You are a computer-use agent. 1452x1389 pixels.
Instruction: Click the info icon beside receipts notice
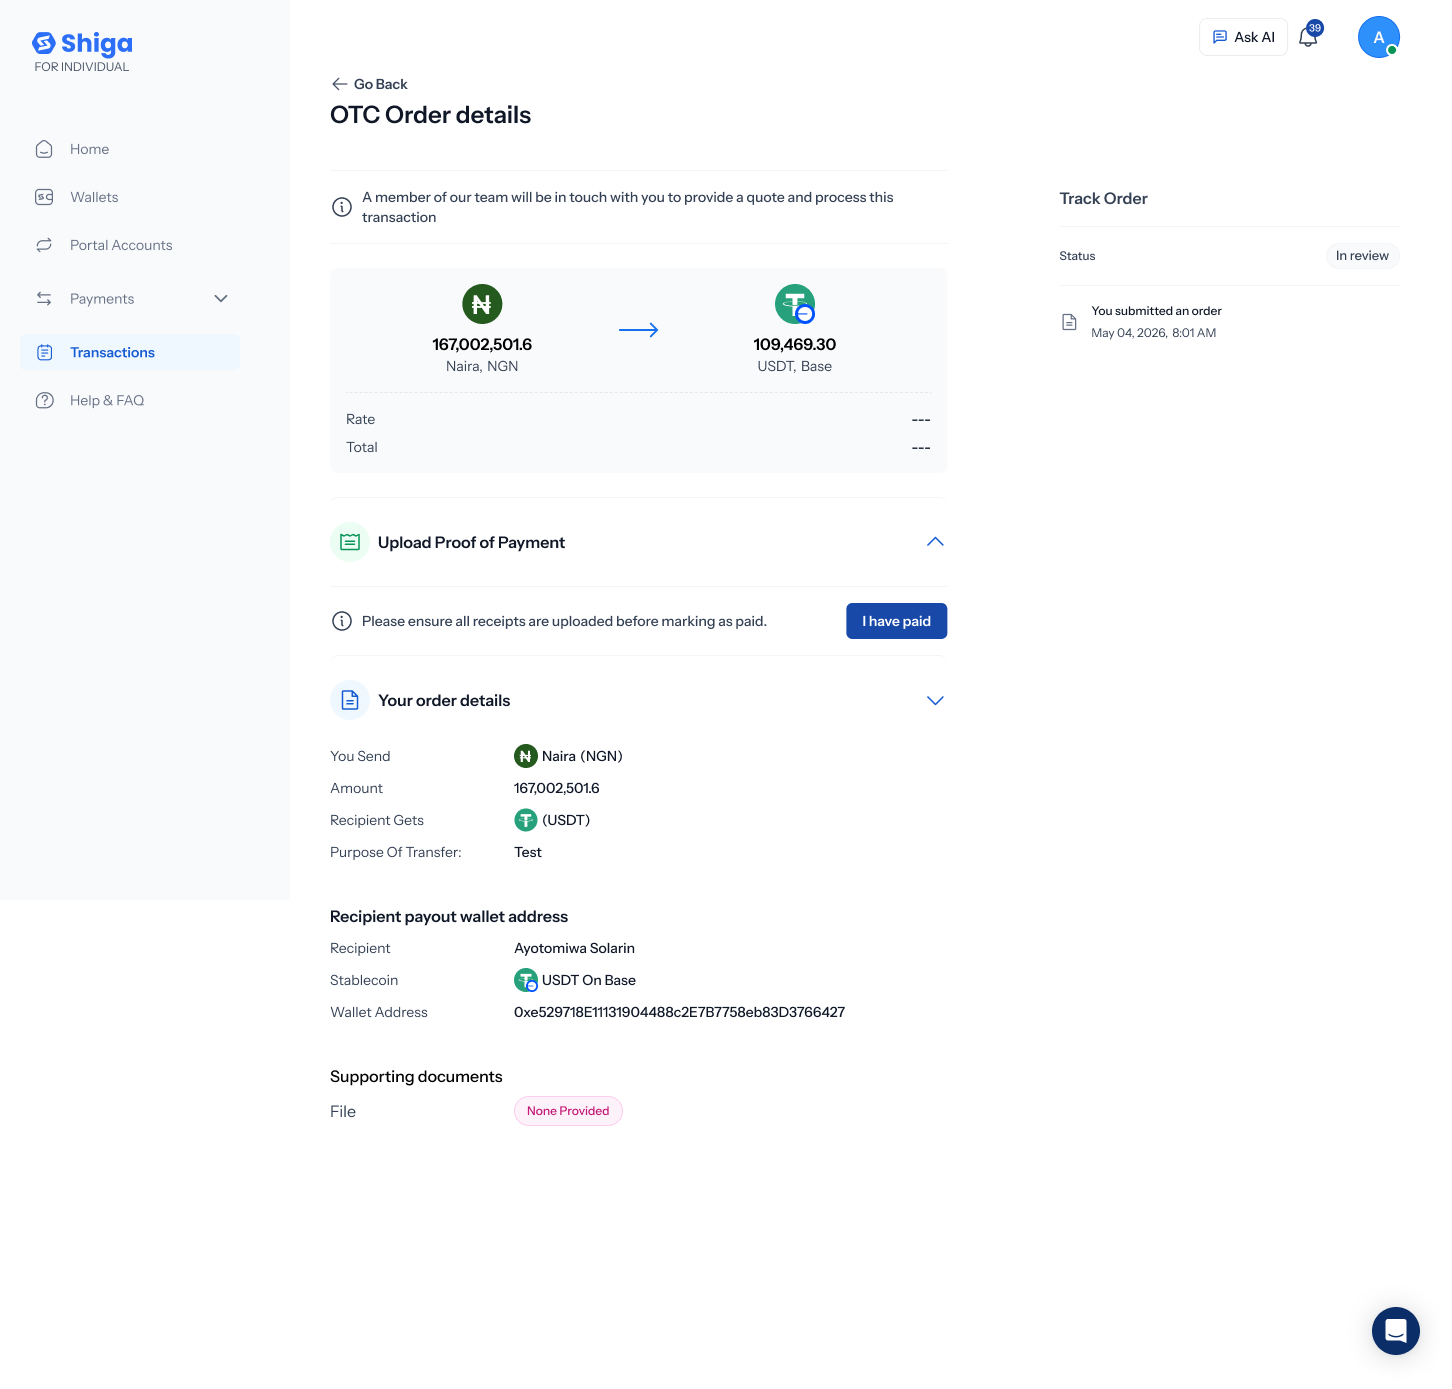342,621
